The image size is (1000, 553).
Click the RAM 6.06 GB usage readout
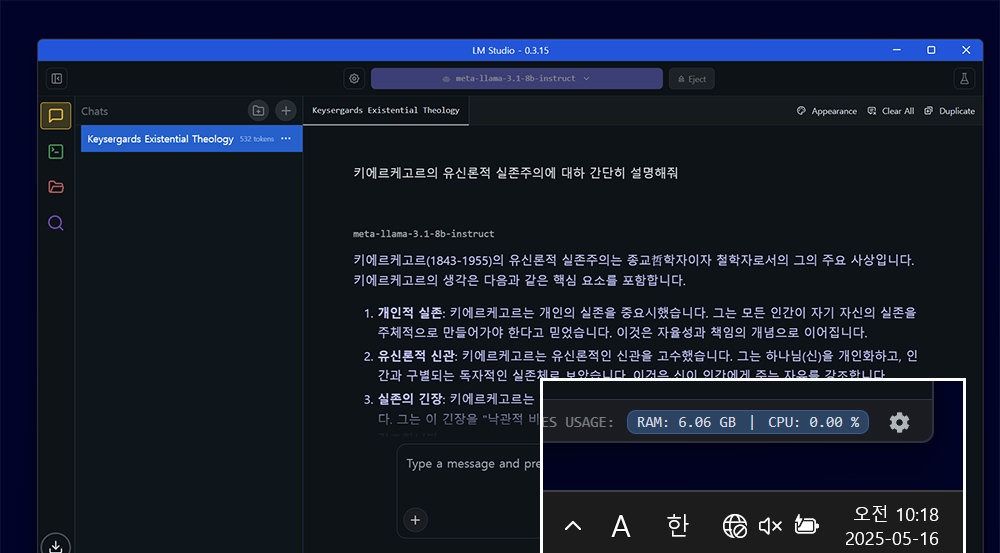[686, 422]
